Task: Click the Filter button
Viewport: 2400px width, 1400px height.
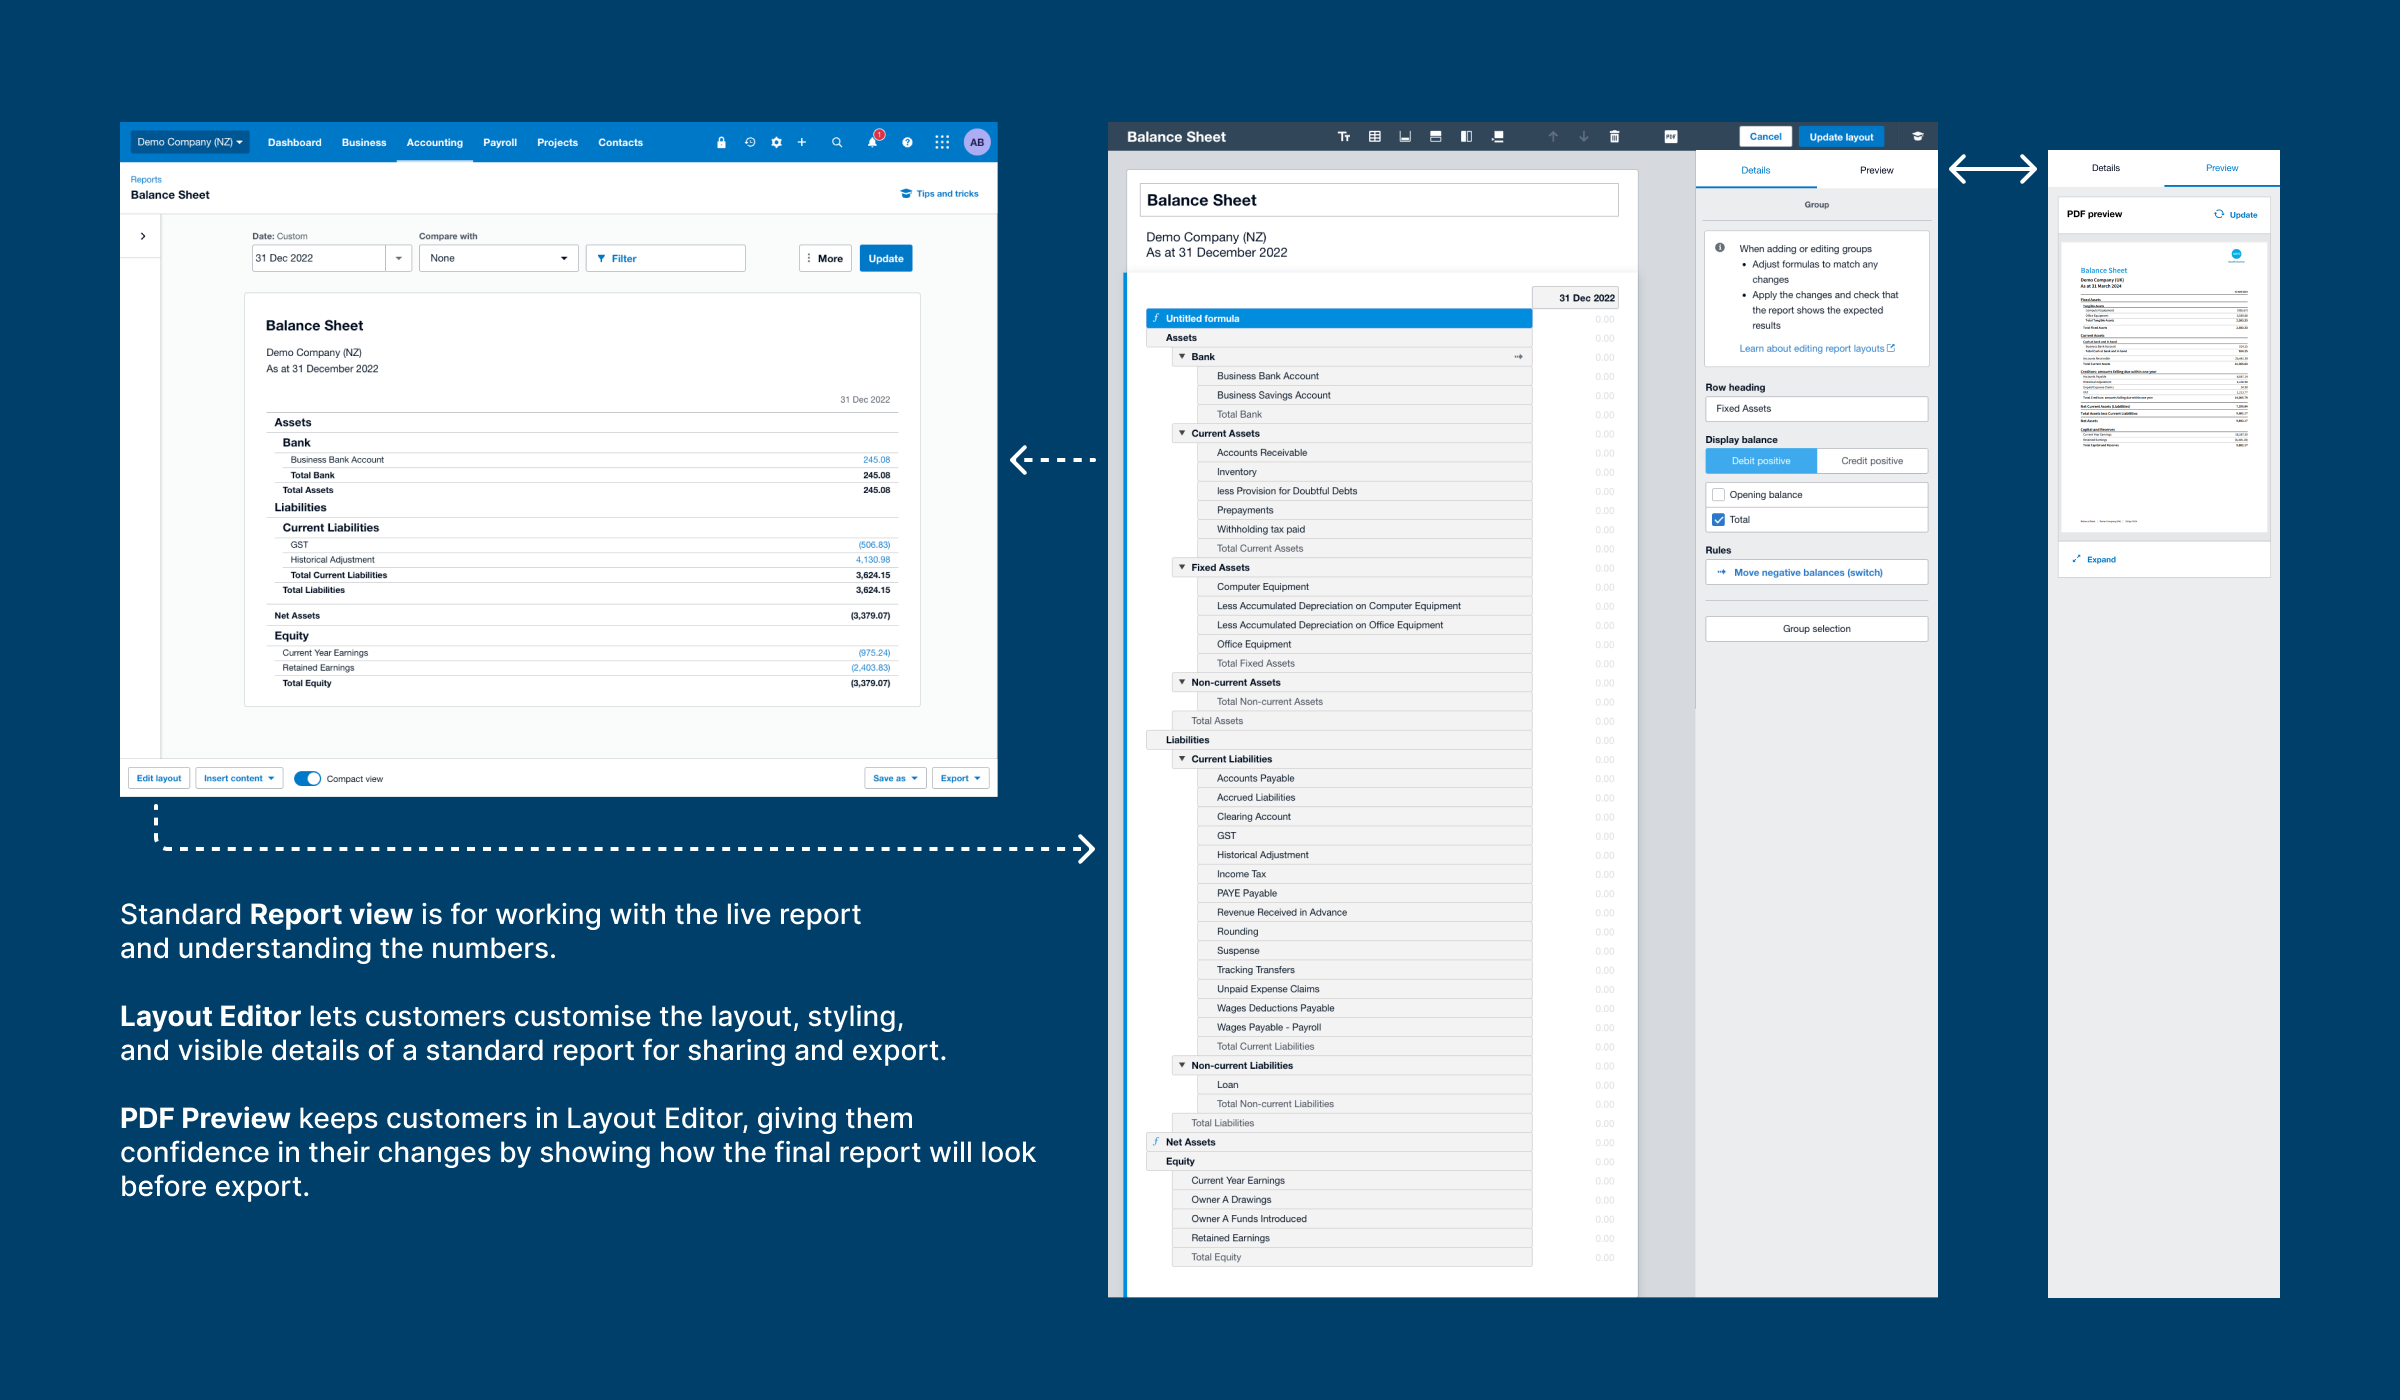Action: [665, 259]
